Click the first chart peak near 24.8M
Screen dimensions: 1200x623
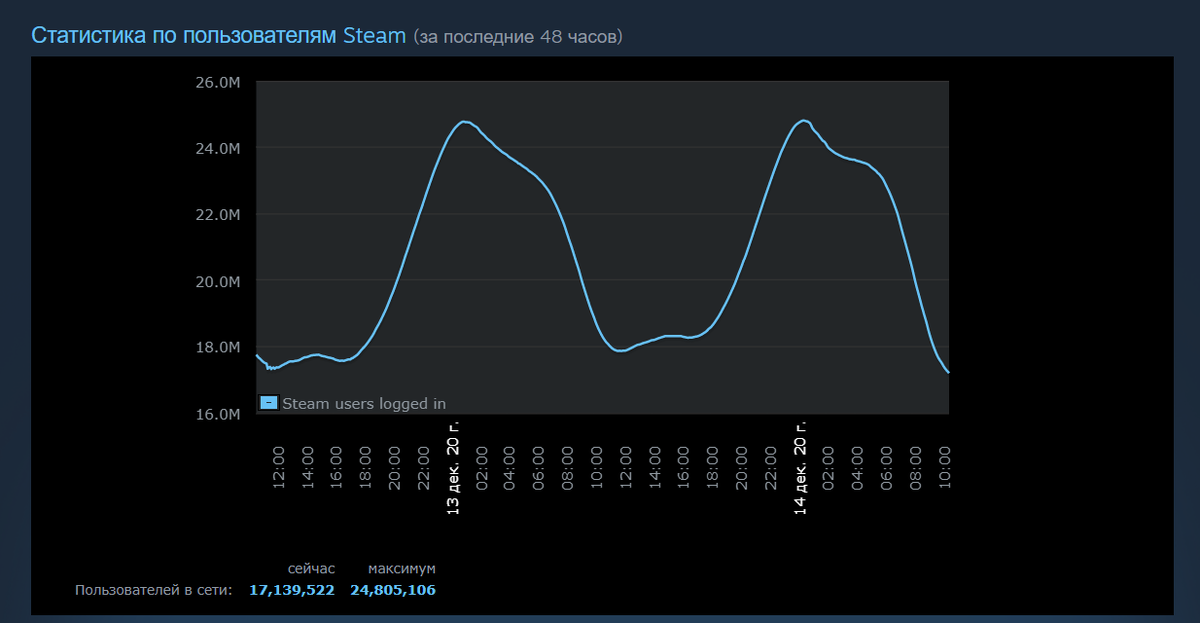click(x=463, y=120)
